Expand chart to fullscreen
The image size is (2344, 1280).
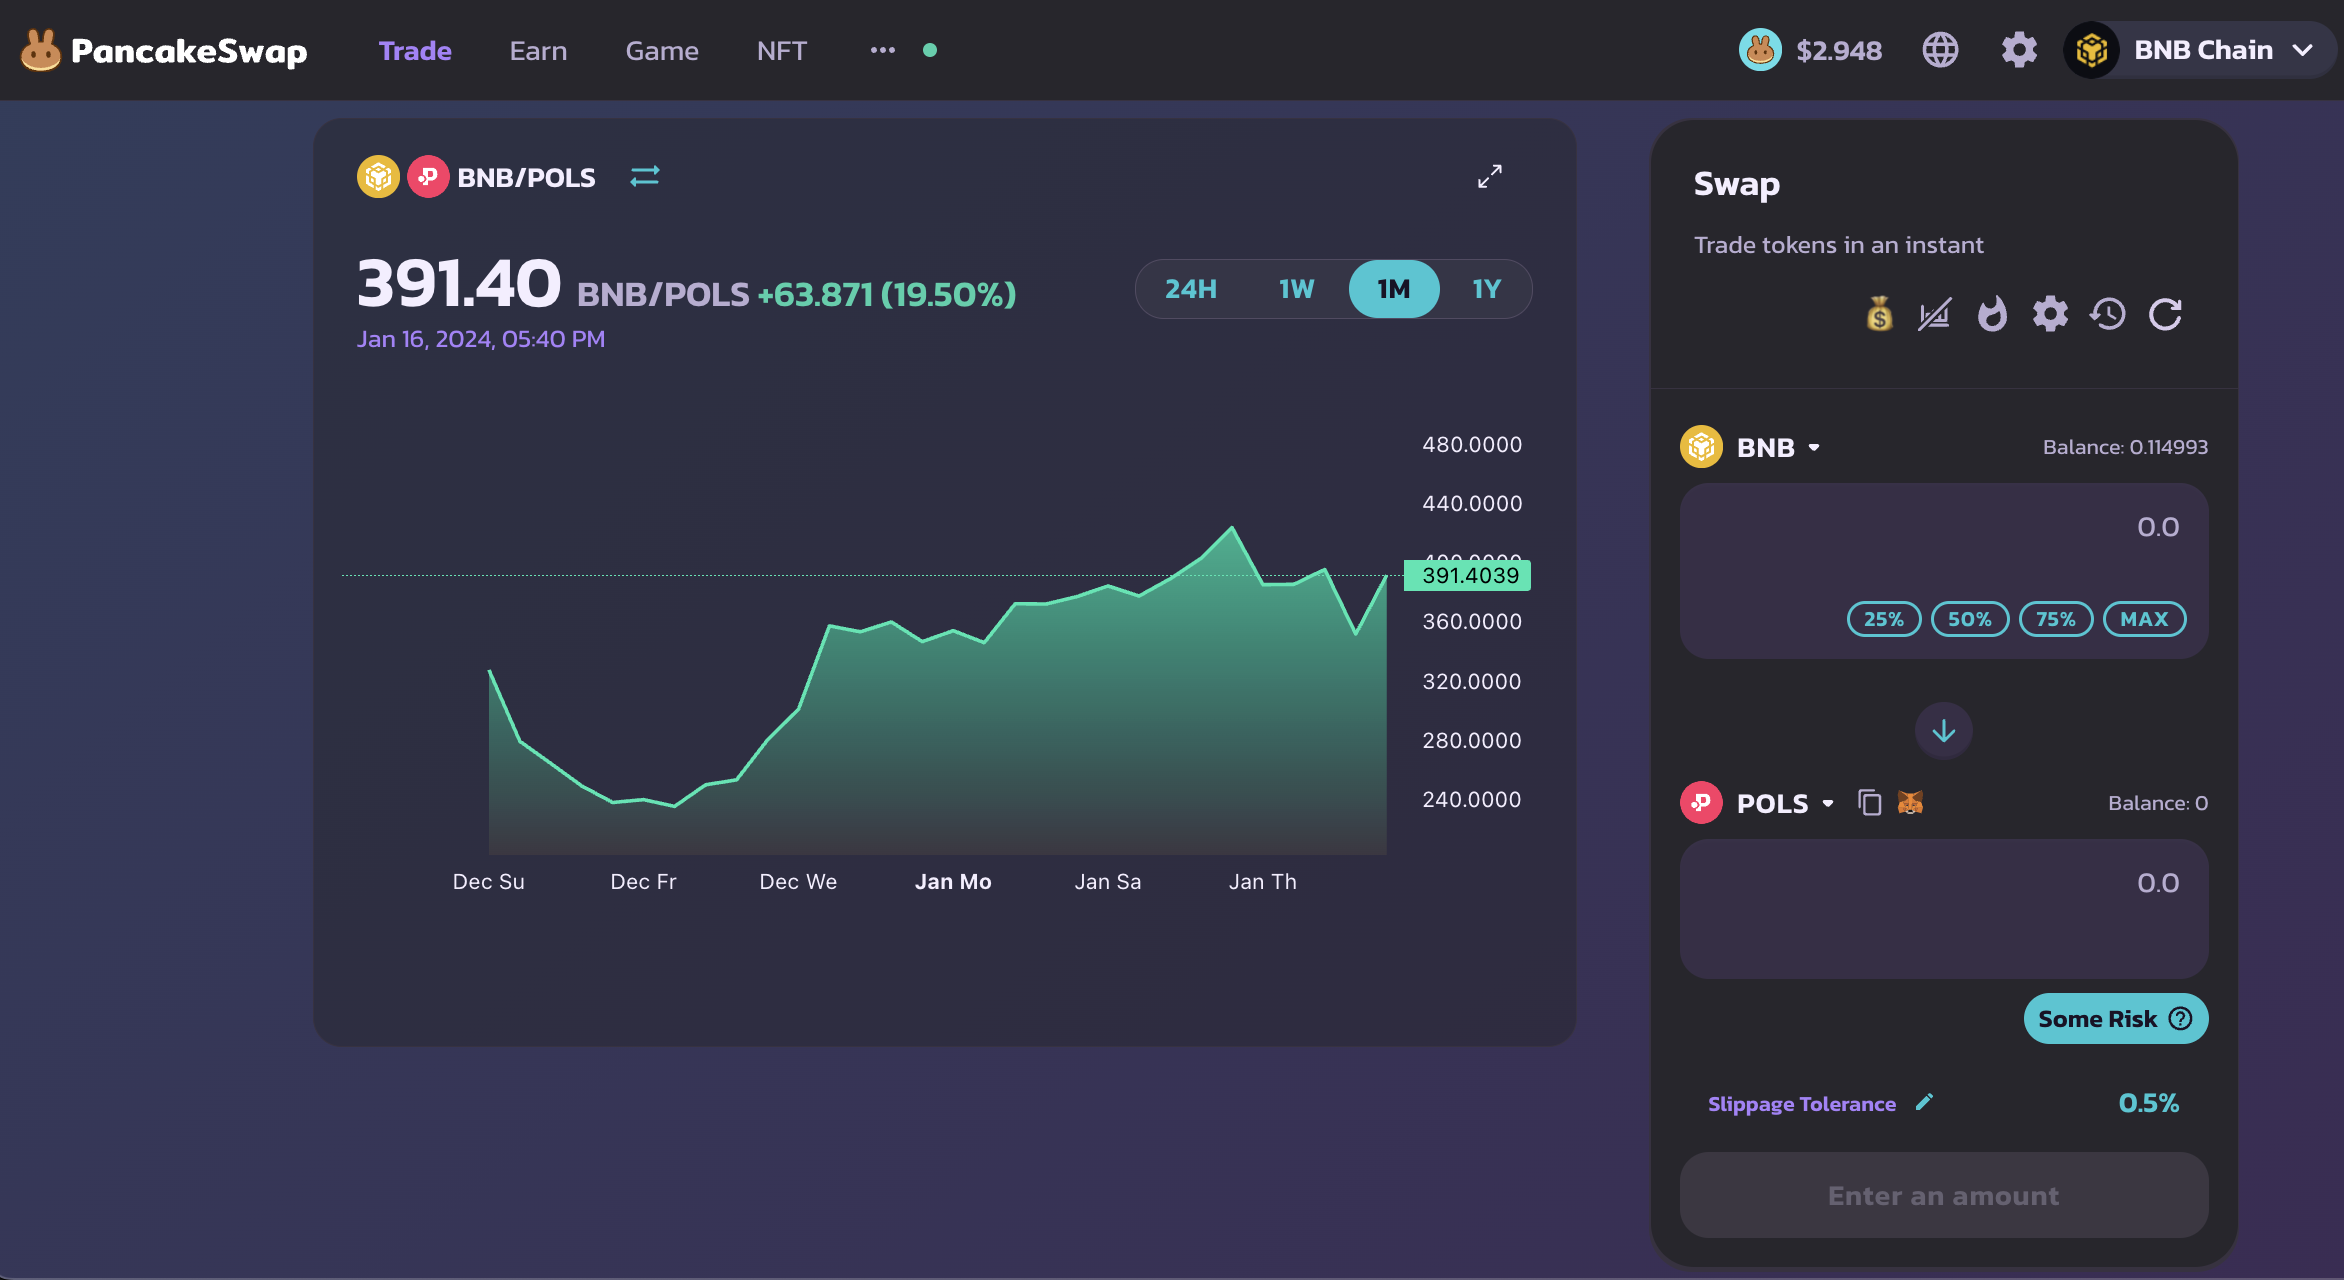coord(1489,177)
